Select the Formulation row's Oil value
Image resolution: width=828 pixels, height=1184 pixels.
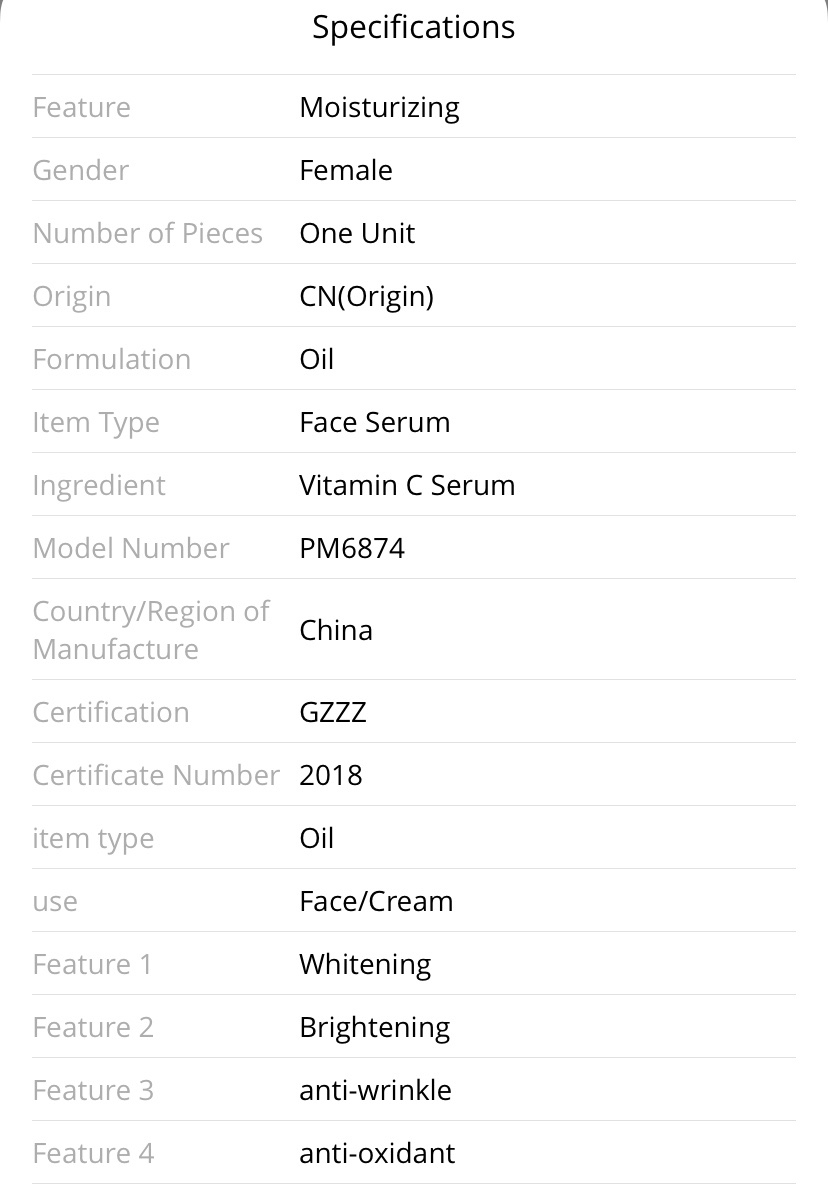(x=316, y=359)
